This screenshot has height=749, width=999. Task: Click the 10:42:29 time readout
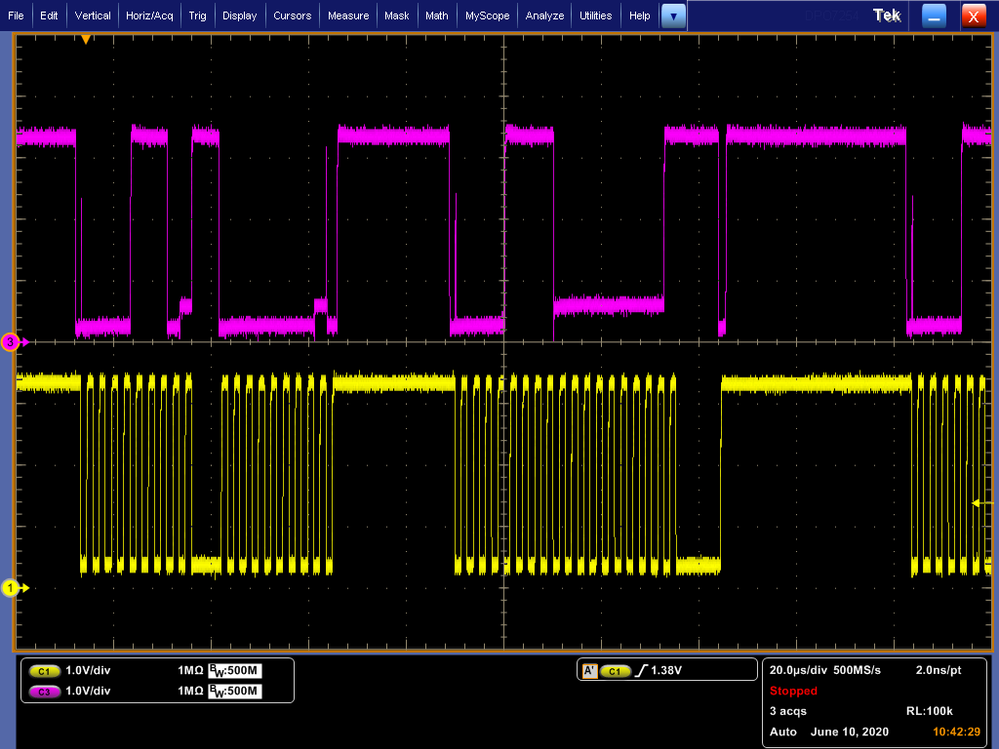[956, 732]
